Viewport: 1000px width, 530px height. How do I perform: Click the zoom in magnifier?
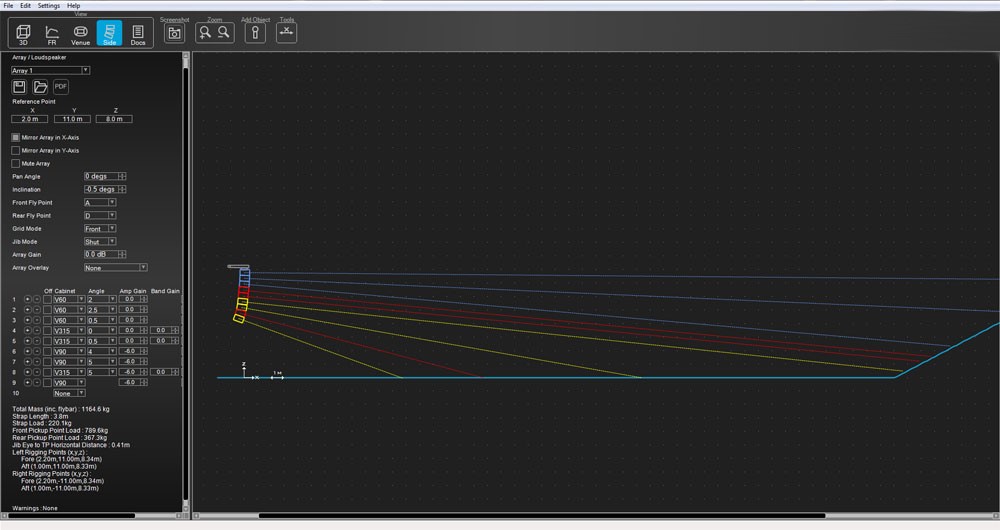205,33
